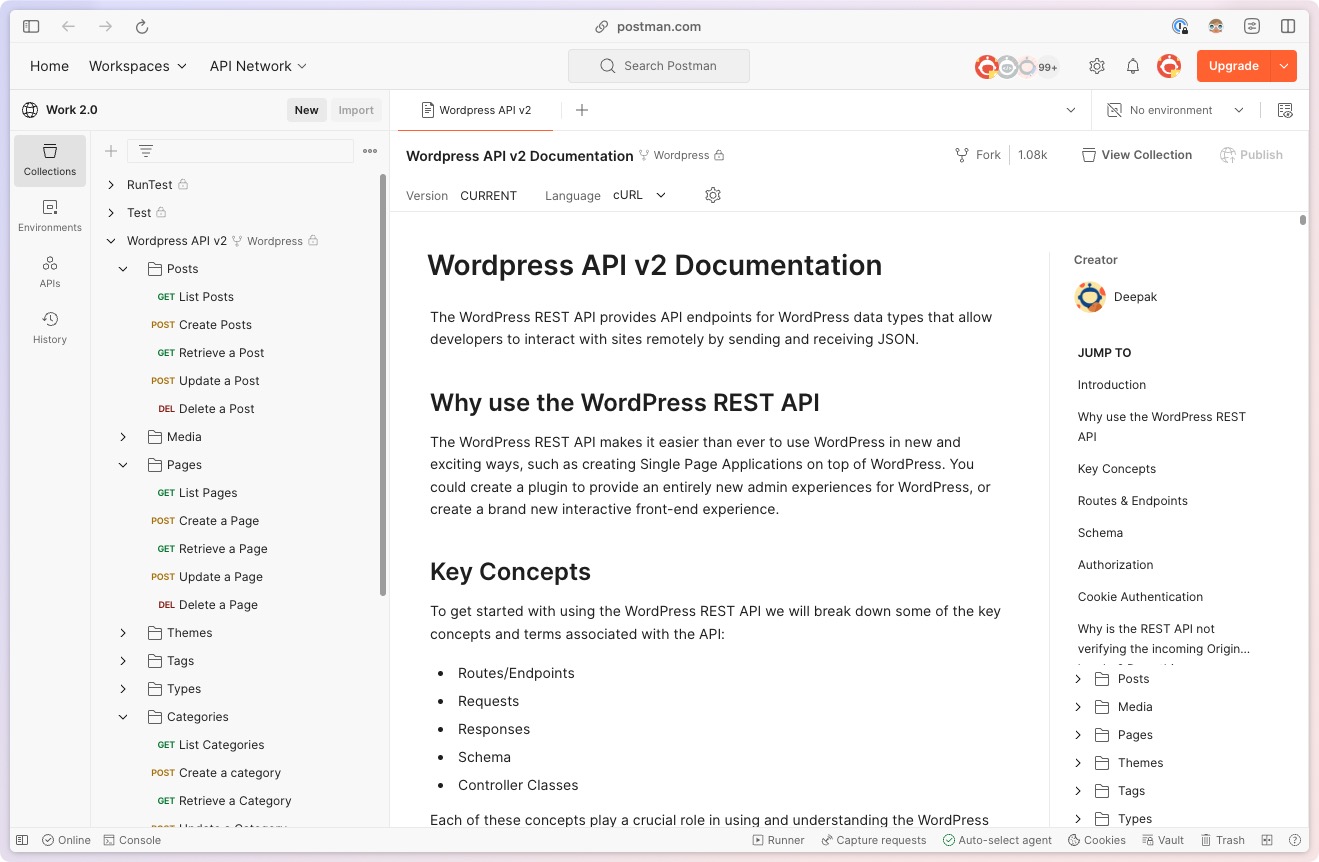The width and height of the screenshot is (1319, 862).
Task: Open the History sidebar panel
Action: (49, 328)
